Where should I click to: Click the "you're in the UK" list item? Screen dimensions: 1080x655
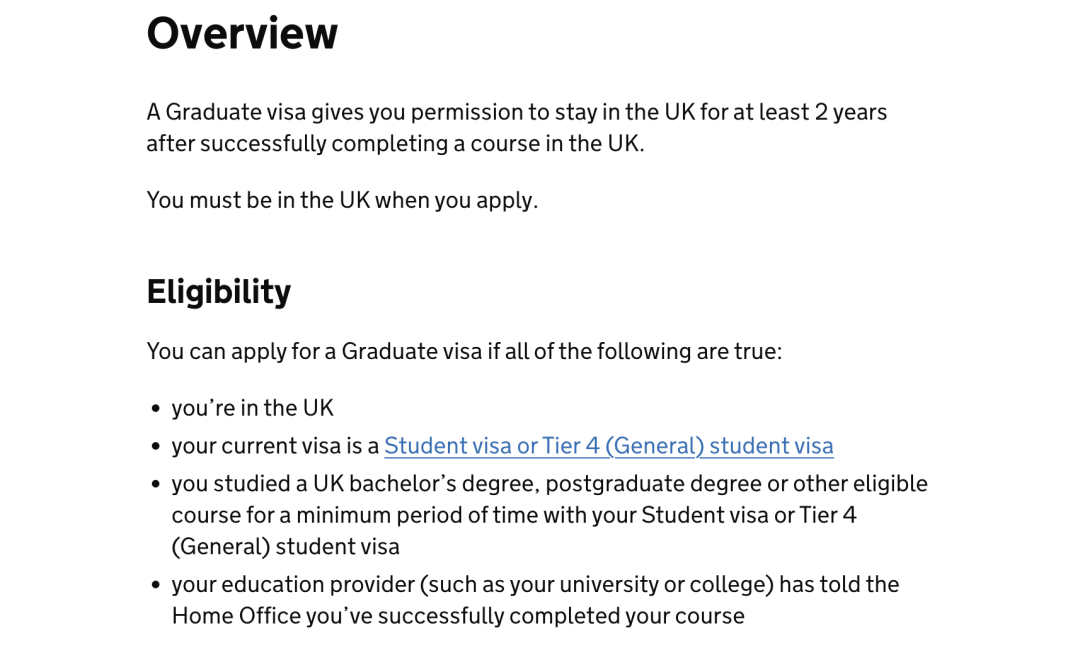[x=253, y=408]
